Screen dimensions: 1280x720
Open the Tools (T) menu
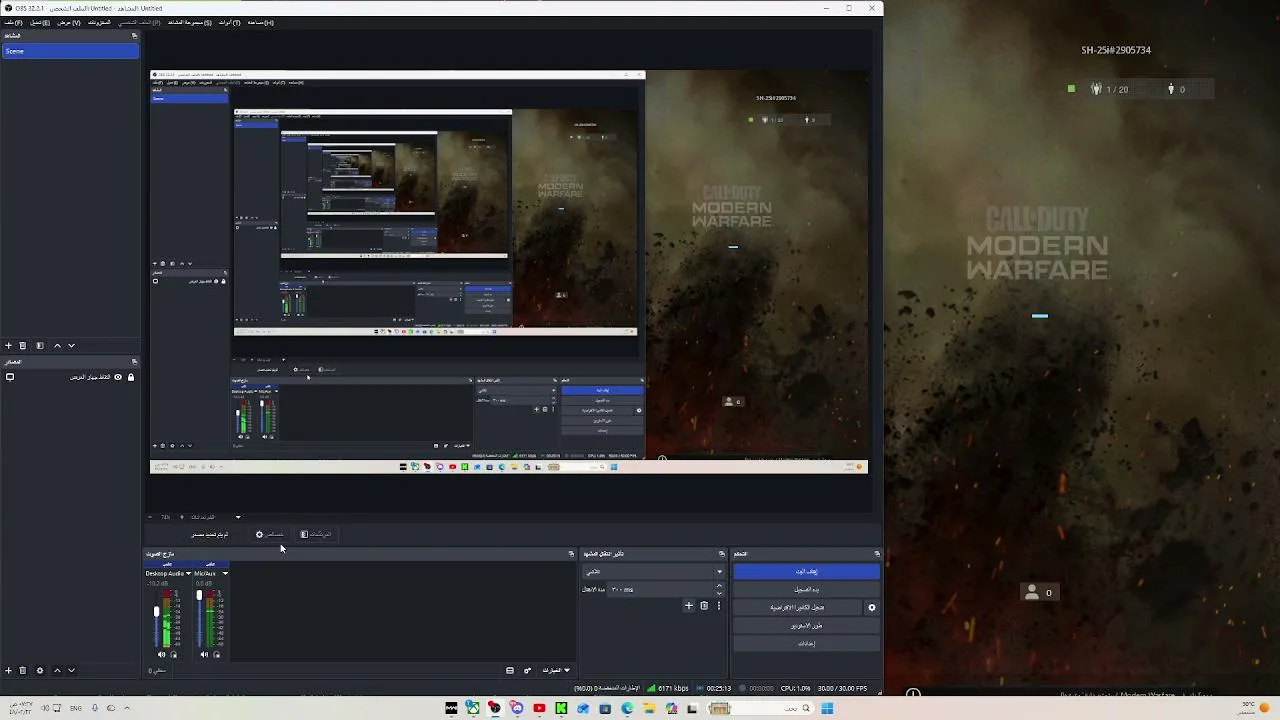click(x=229, y=22)
